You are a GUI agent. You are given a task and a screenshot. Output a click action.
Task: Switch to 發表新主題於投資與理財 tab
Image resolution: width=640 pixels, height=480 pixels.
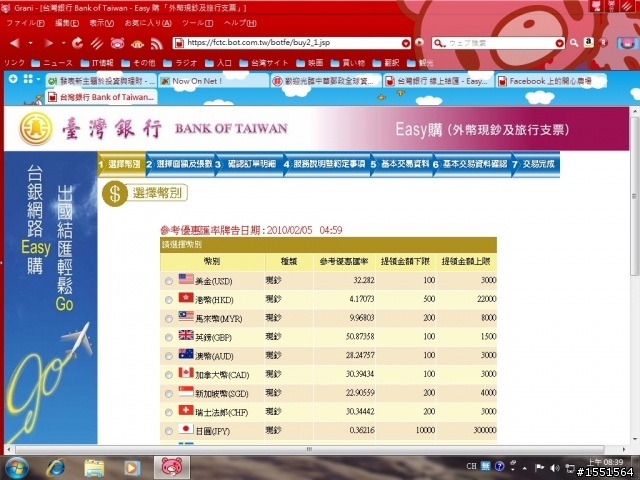101,81
